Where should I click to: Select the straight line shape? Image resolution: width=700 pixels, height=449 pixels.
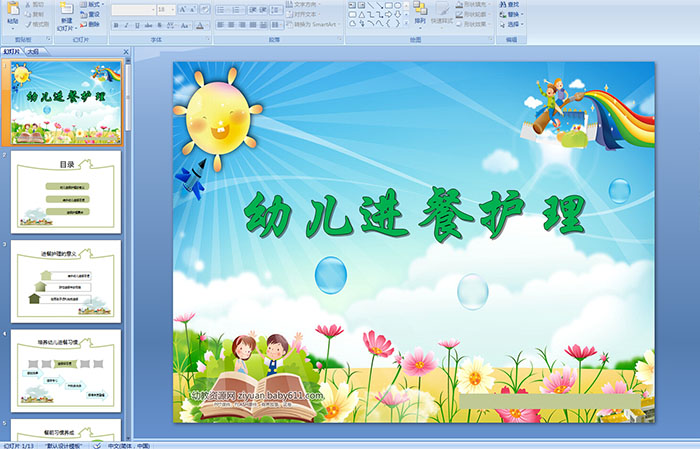pyautogui.click(x=370, y=5)
